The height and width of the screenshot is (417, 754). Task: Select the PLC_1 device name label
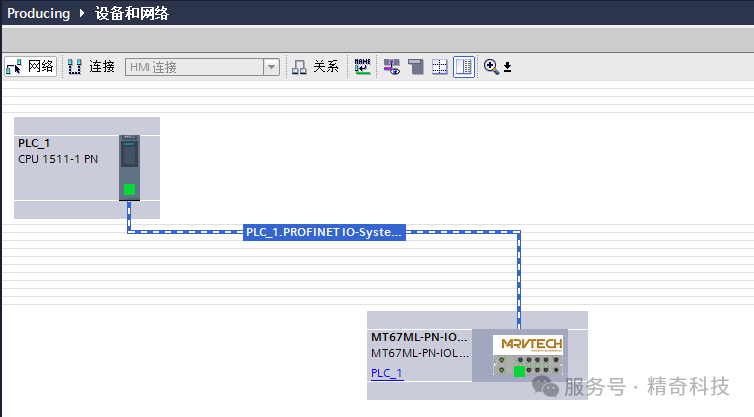[34, 143]
